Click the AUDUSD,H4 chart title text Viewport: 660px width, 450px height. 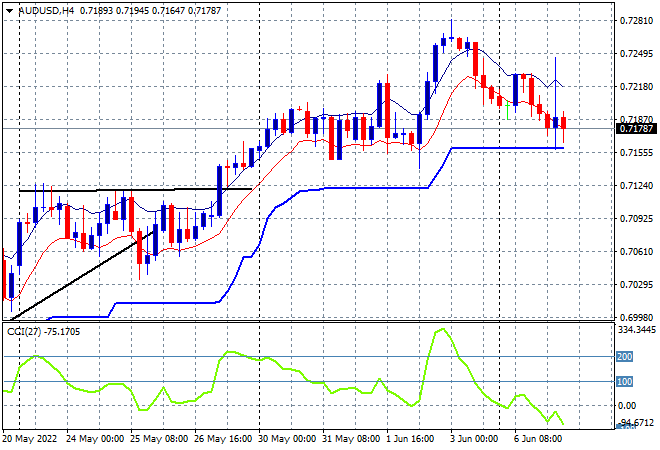click(x=46, y=11)
